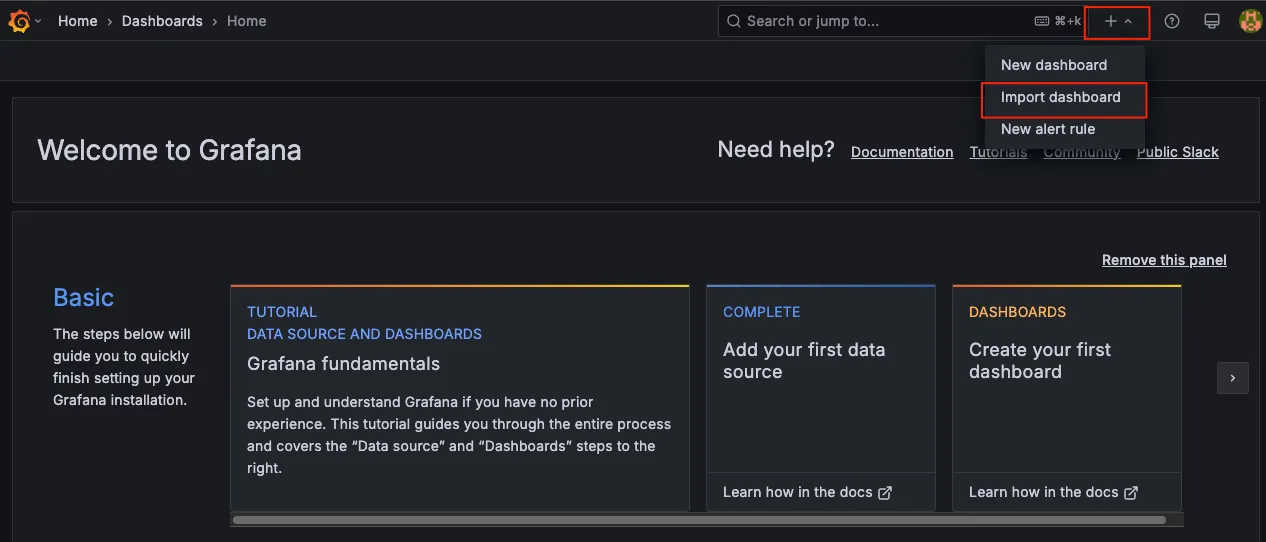Screen dimensions: 1266x542
Task: Open the Community help link
Action: (1082, 152)
